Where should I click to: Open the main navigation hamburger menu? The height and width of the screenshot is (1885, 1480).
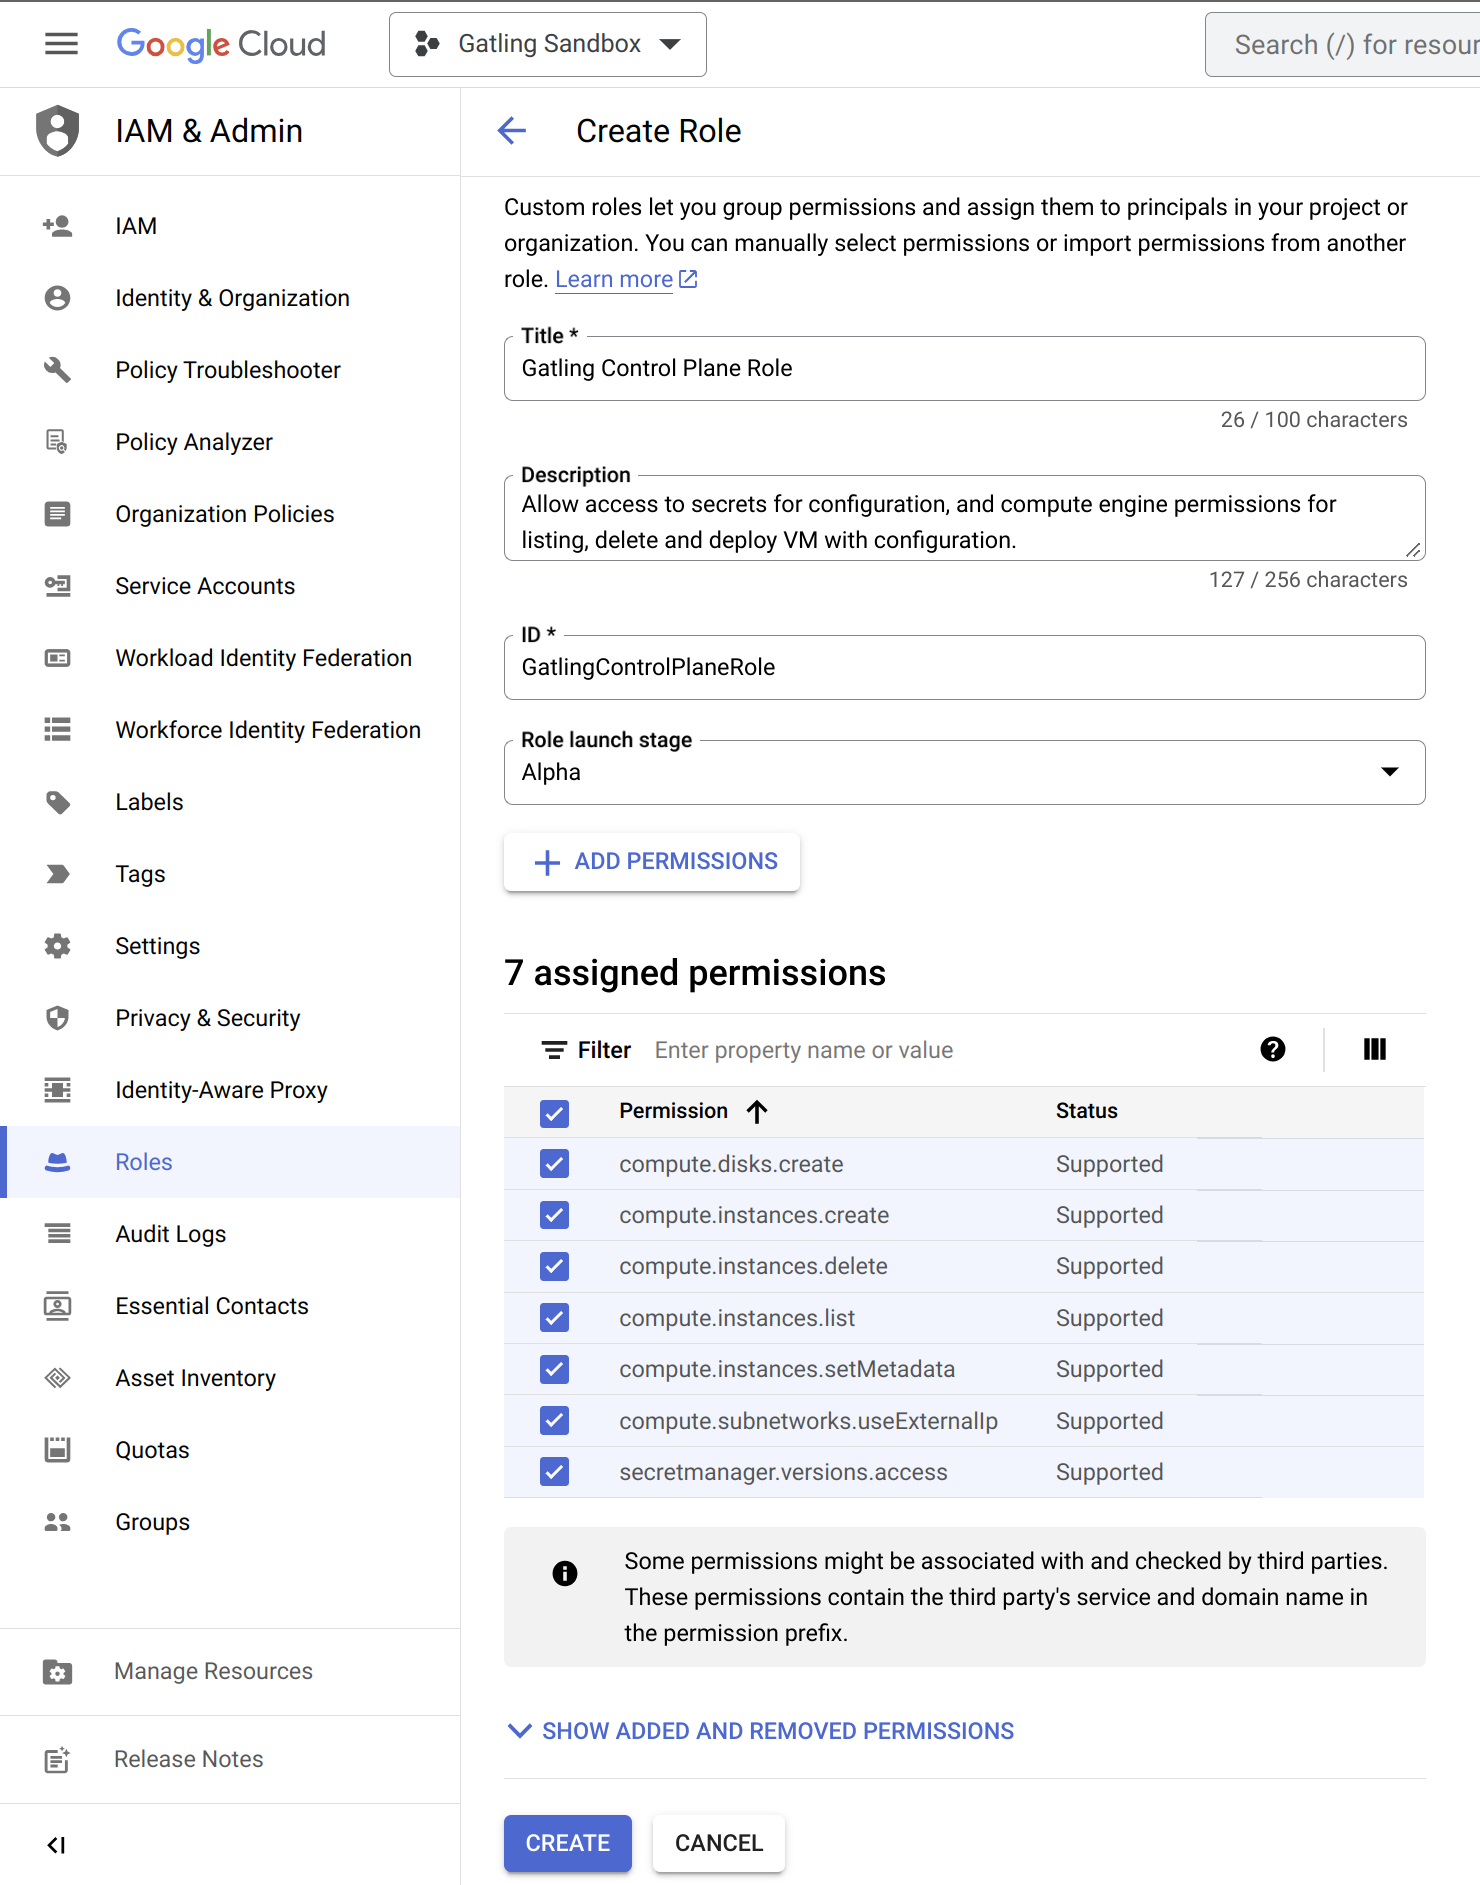click(x=61, y=44)
